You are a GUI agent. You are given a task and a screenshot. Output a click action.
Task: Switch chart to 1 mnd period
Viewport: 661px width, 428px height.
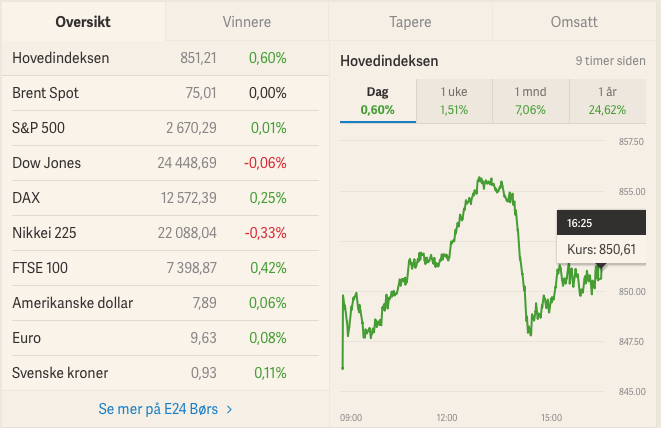coord(530,100)
